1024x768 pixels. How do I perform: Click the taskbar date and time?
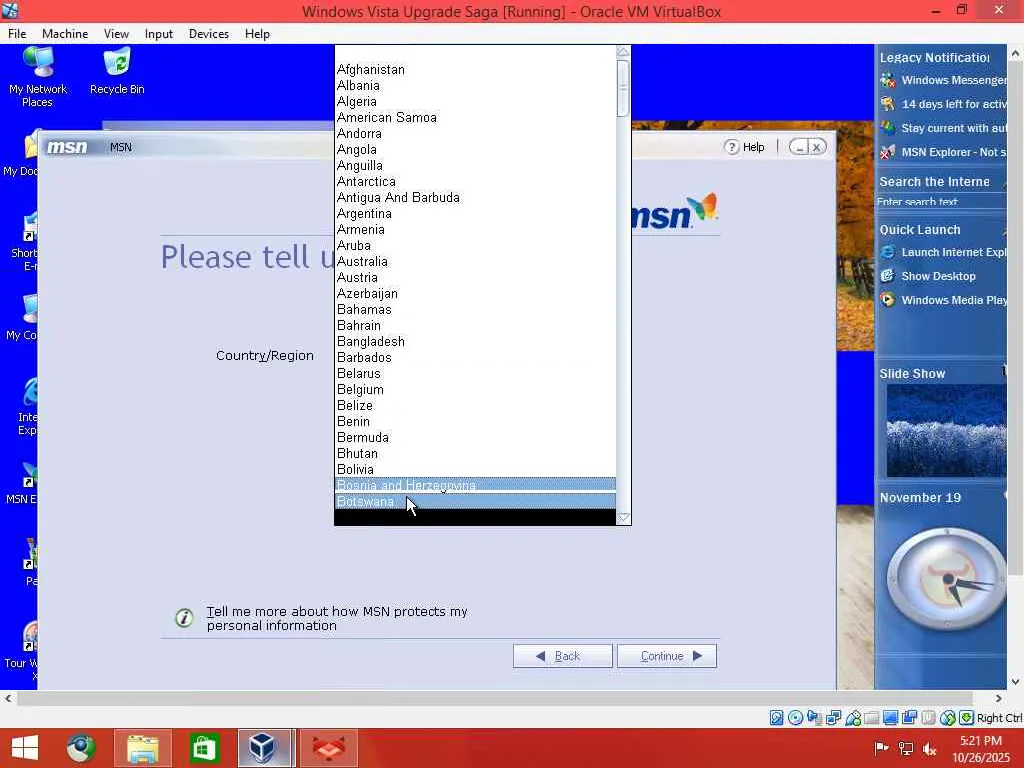pos(981,749)
